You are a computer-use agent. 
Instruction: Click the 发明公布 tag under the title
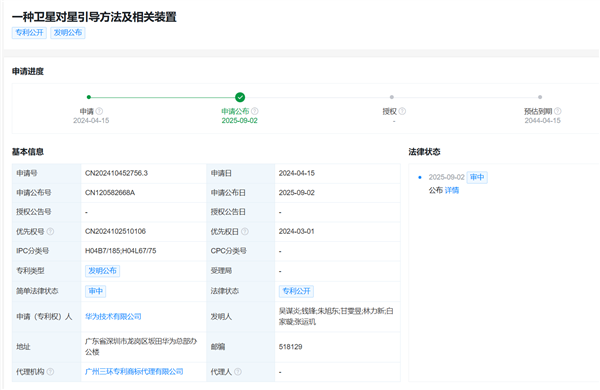(68, 33)
